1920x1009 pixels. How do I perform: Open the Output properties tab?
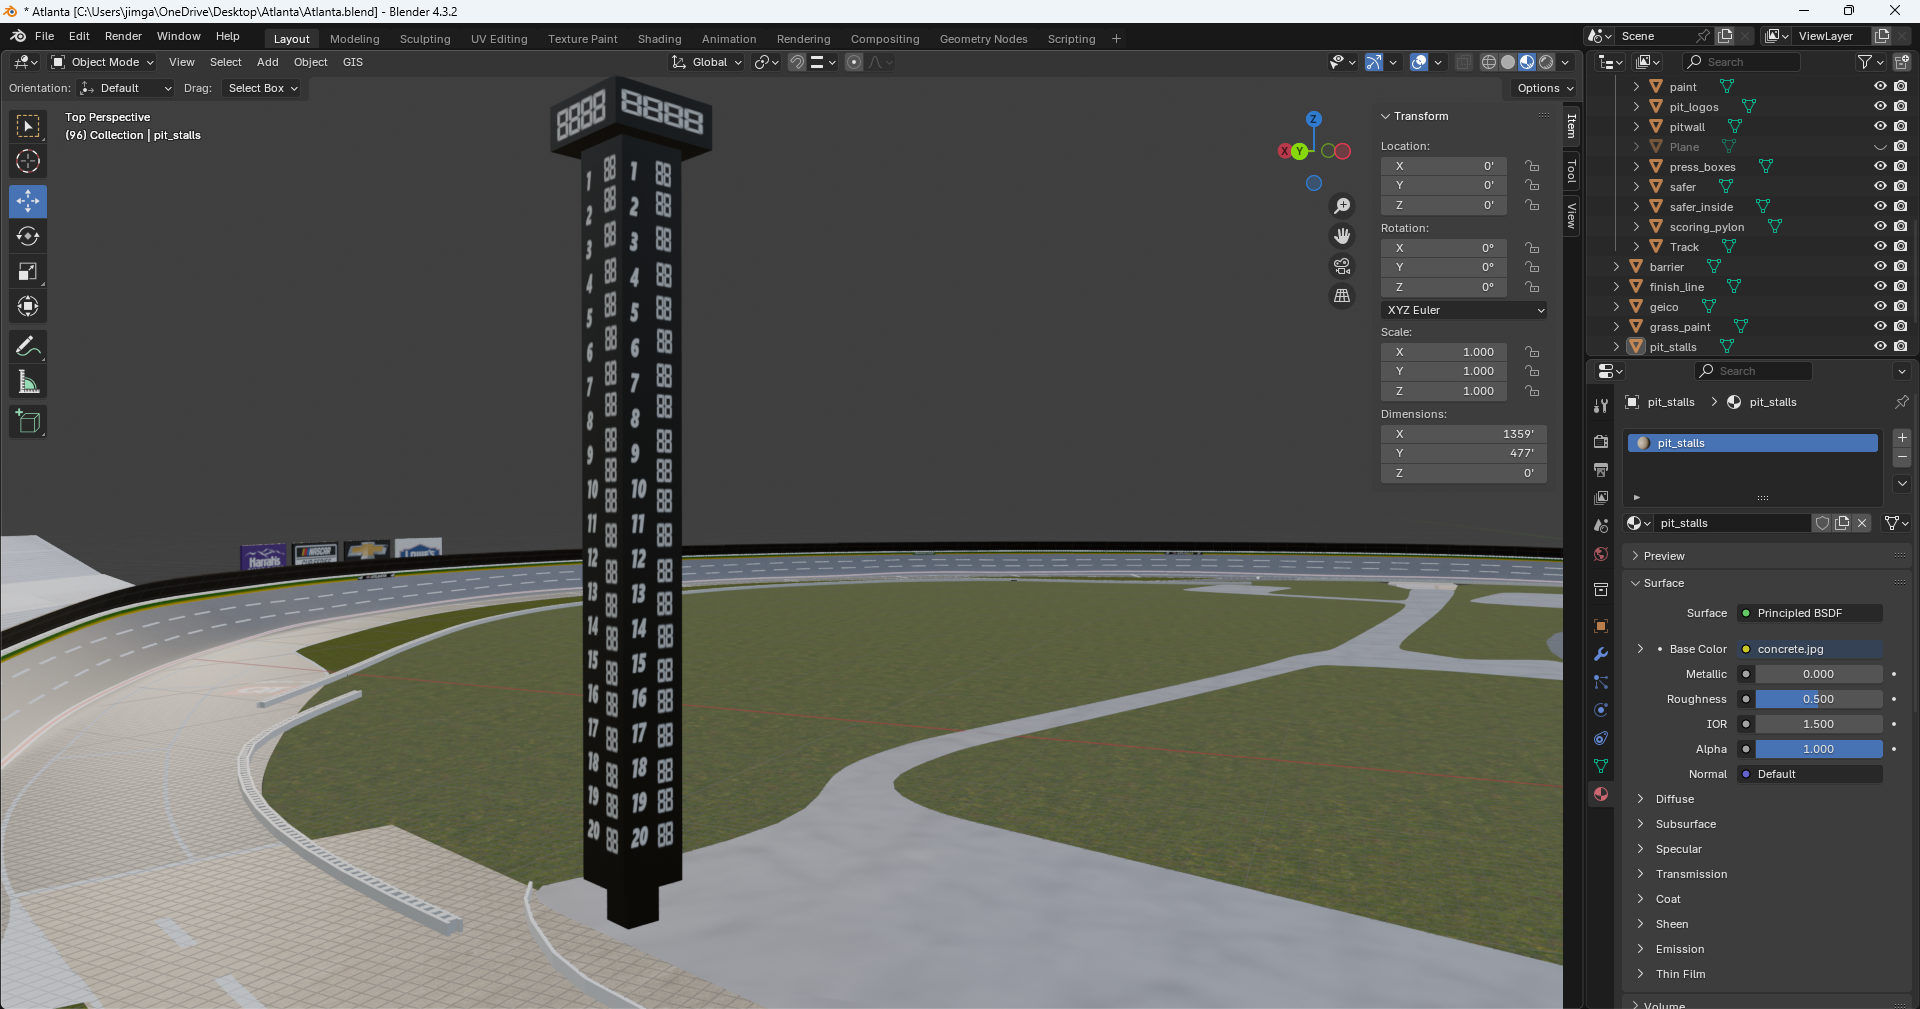pyautogui.click(x=1601, y=470)
